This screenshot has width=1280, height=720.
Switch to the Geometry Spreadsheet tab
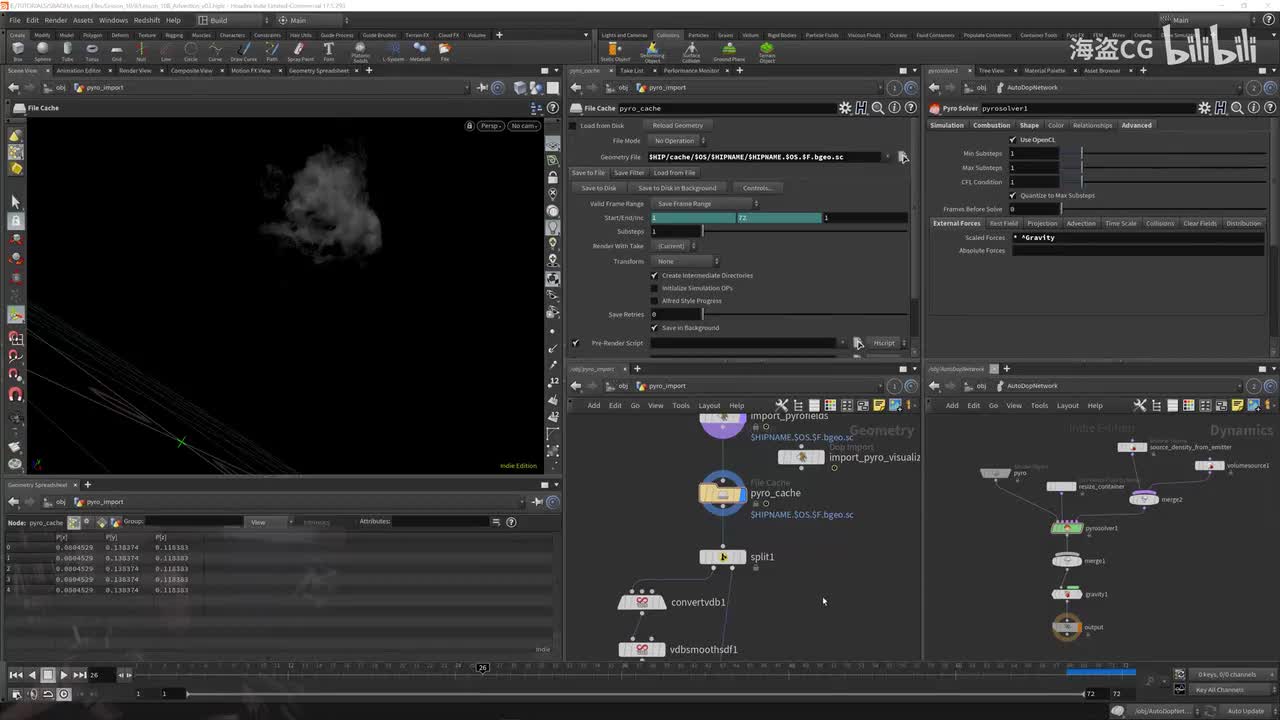[318, 71]
